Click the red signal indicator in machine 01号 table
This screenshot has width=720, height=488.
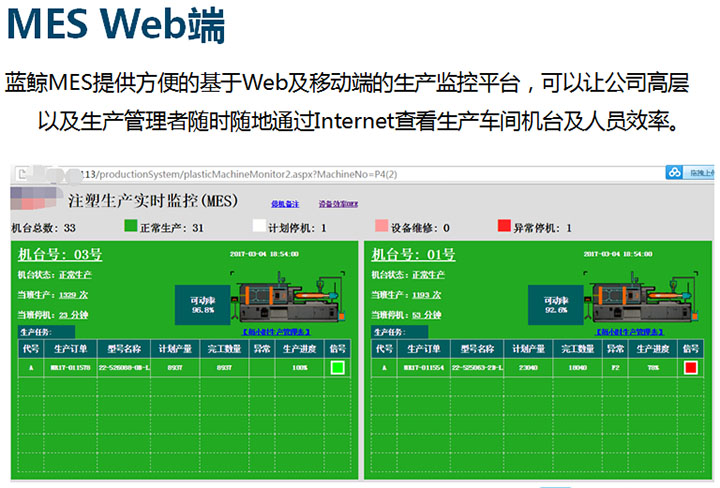point(690,368)
